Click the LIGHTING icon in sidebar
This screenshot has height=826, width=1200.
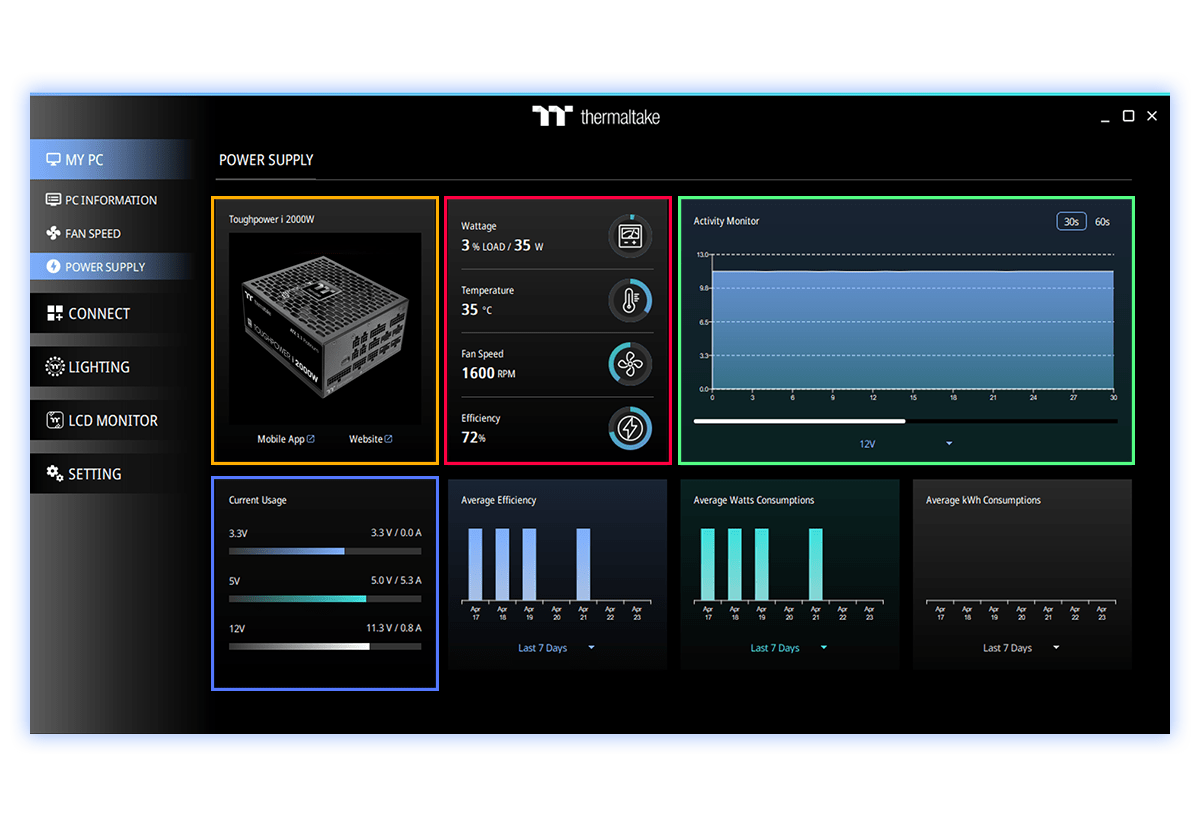pos(55,367)
